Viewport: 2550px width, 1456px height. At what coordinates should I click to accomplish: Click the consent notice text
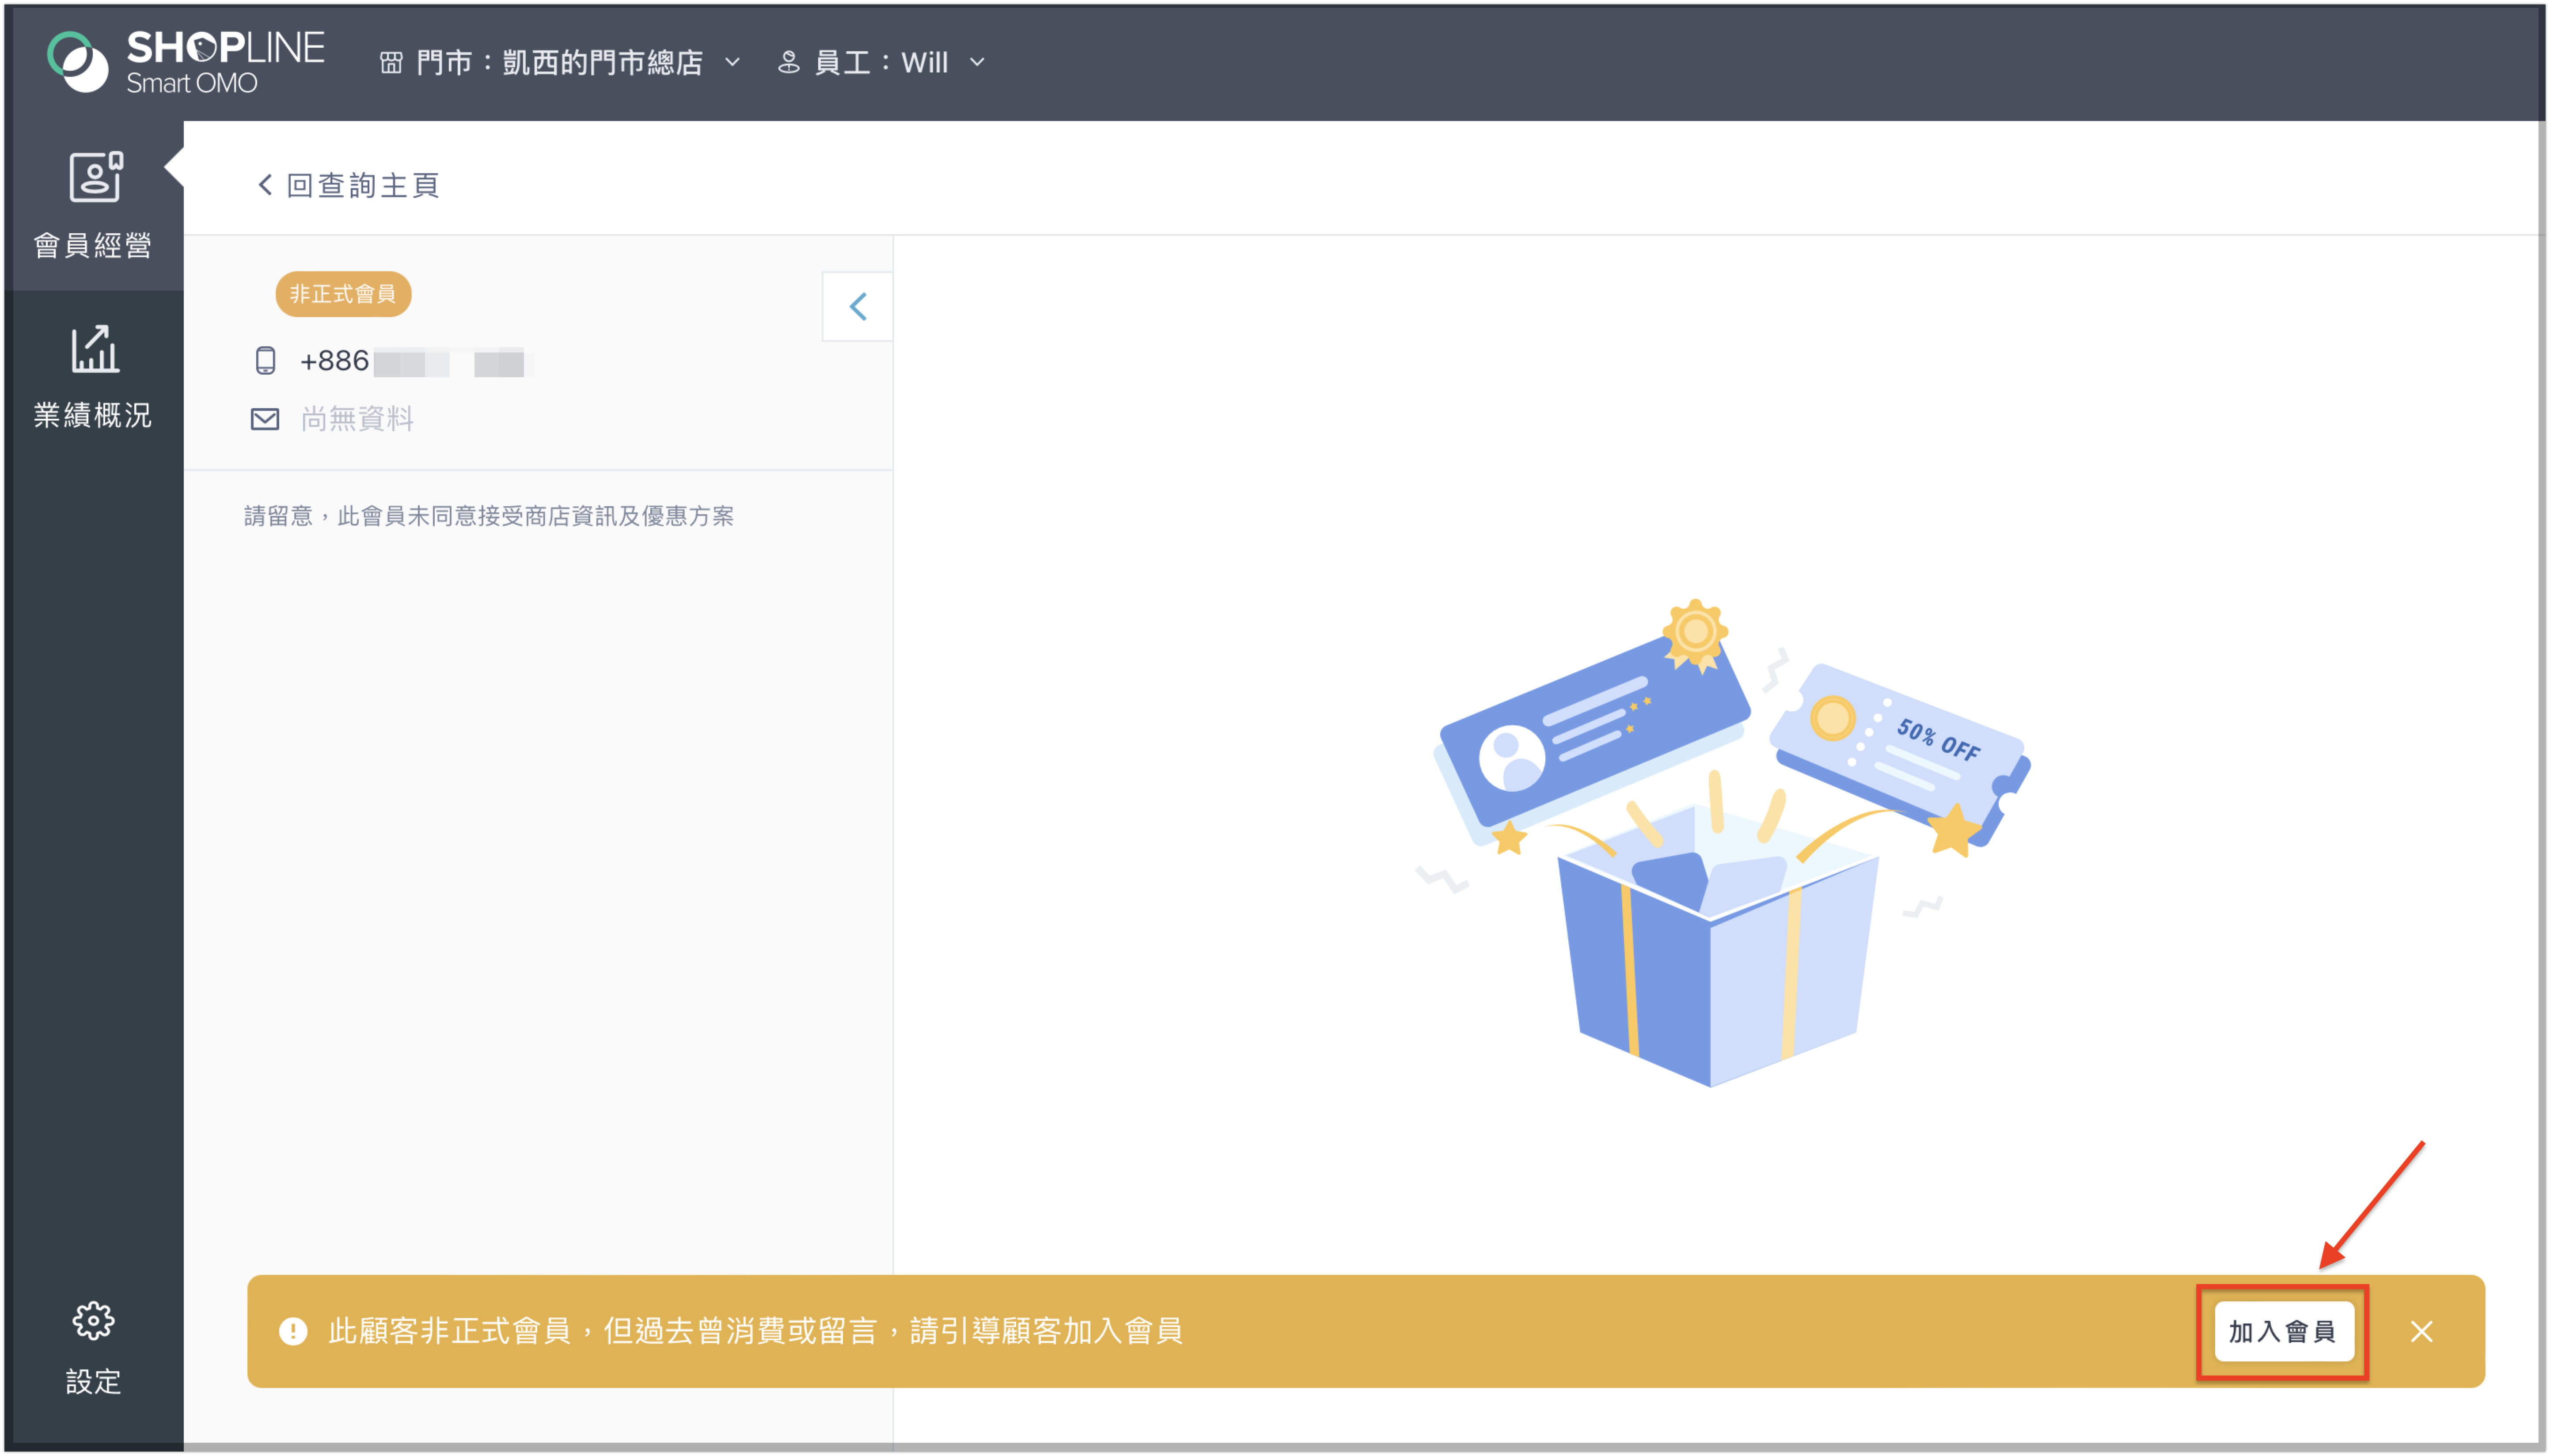pyautogui.click(x=489, y=516)
